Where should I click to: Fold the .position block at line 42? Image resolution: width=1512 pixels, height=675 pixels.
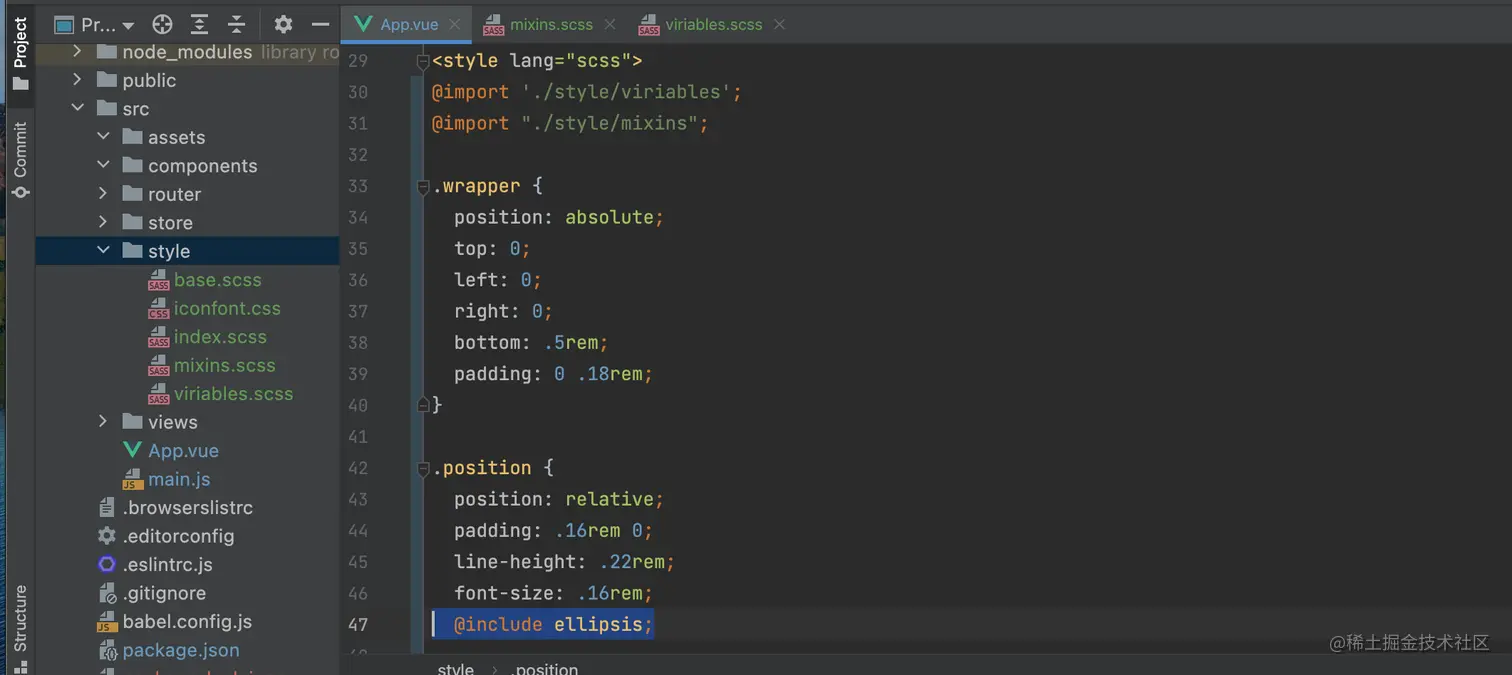coord(423,468)
